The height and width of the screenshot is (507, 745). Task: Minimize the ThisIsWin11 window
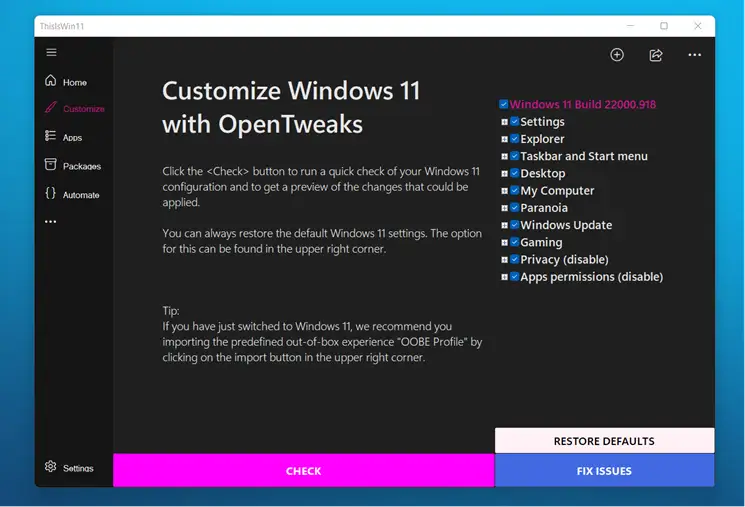[x=630, y=26]
